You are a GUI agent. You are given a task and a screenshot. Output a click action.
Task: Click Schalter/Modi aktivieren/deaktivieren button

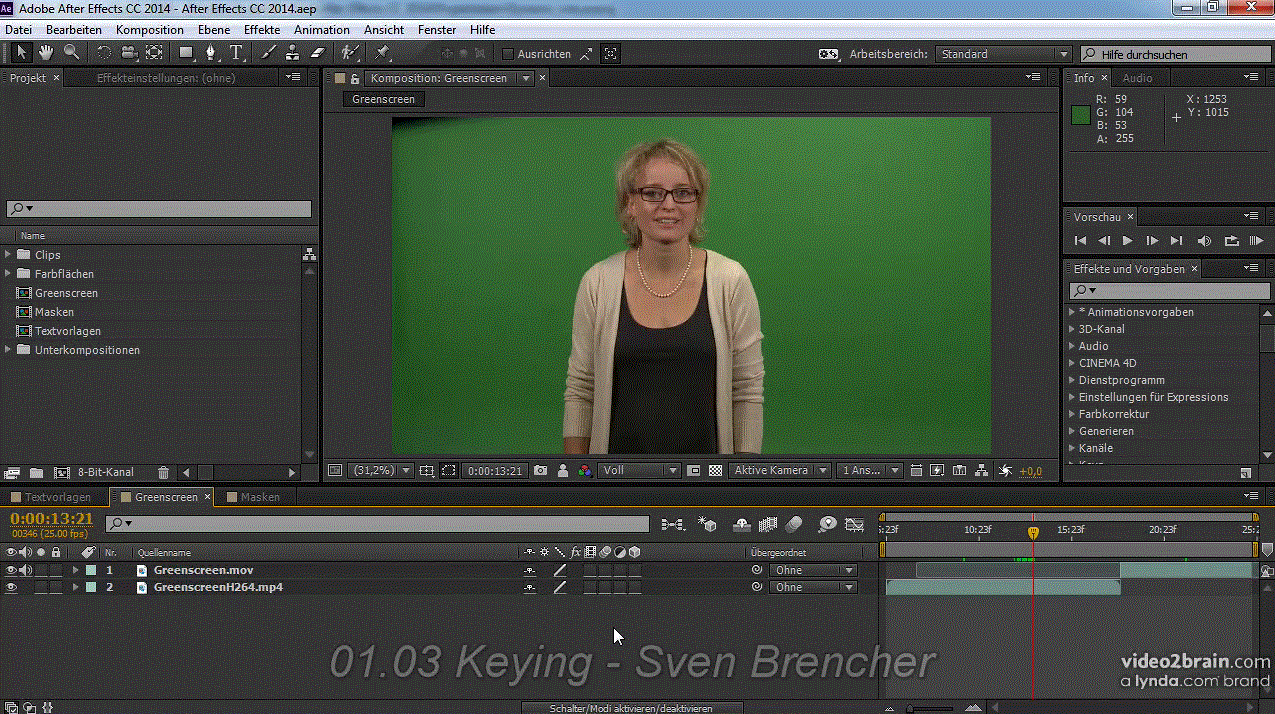pyautogui.click(x=631, y=708)
